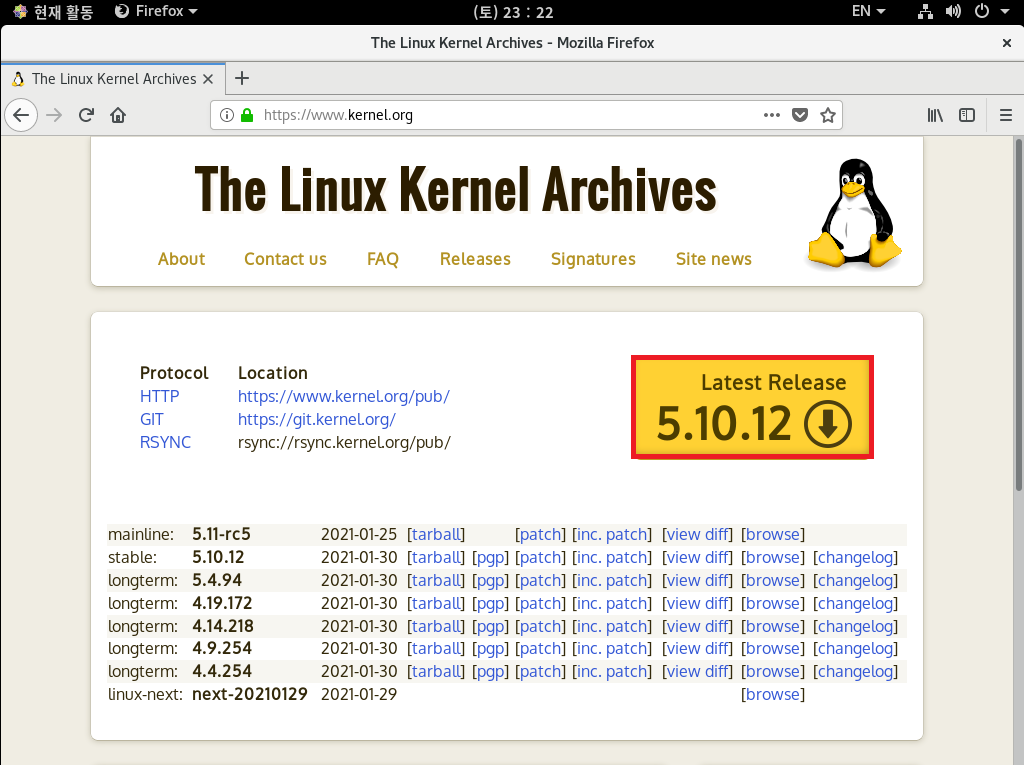1024x765 pixels.
Task: Open Firefox hamburger menu
Action: [x=1006, y=116]
